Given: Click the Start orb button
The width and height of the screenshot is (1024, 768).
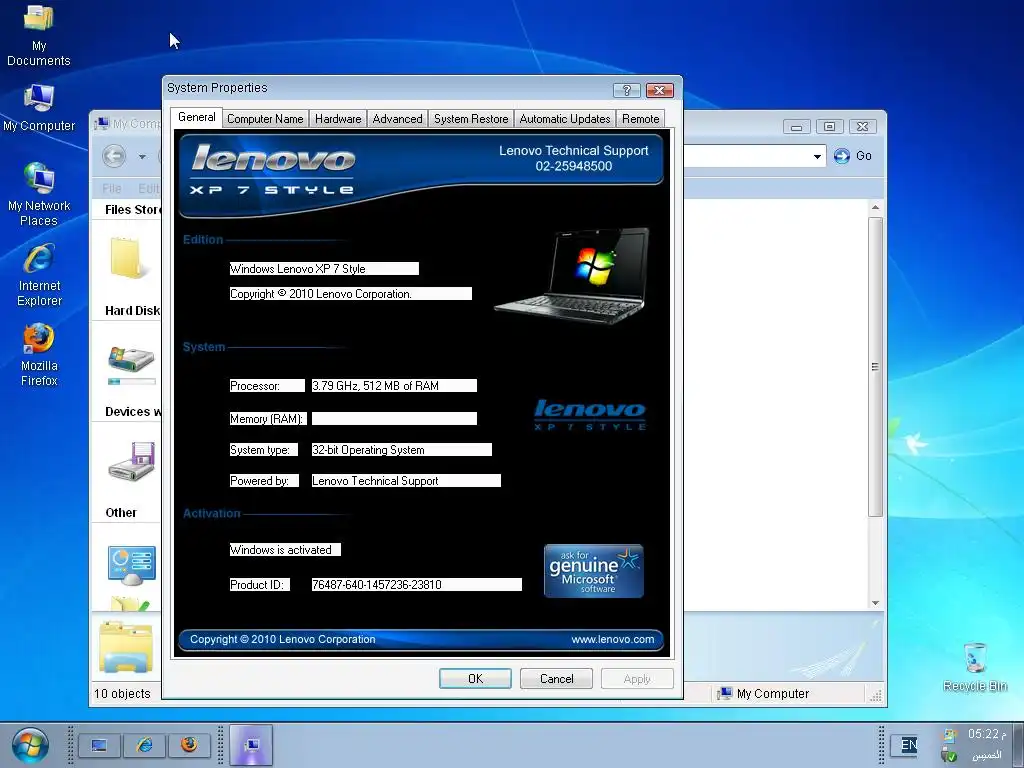Looking at the screenshot, I should click(x=30, y=744).
